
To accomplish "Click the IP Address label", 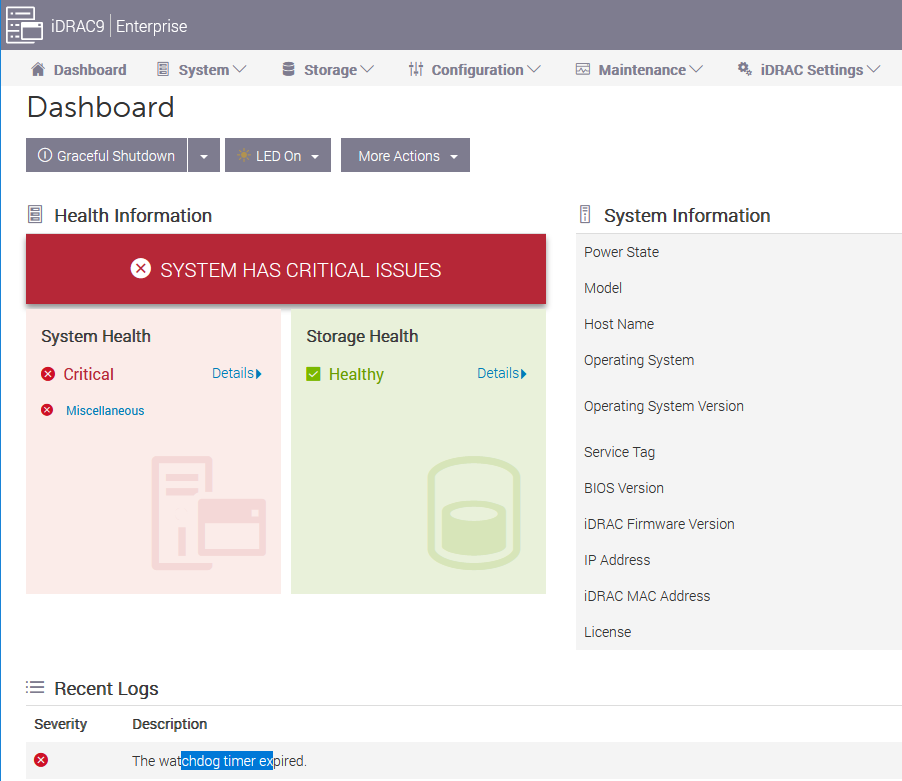I will [x=617, y=560].
